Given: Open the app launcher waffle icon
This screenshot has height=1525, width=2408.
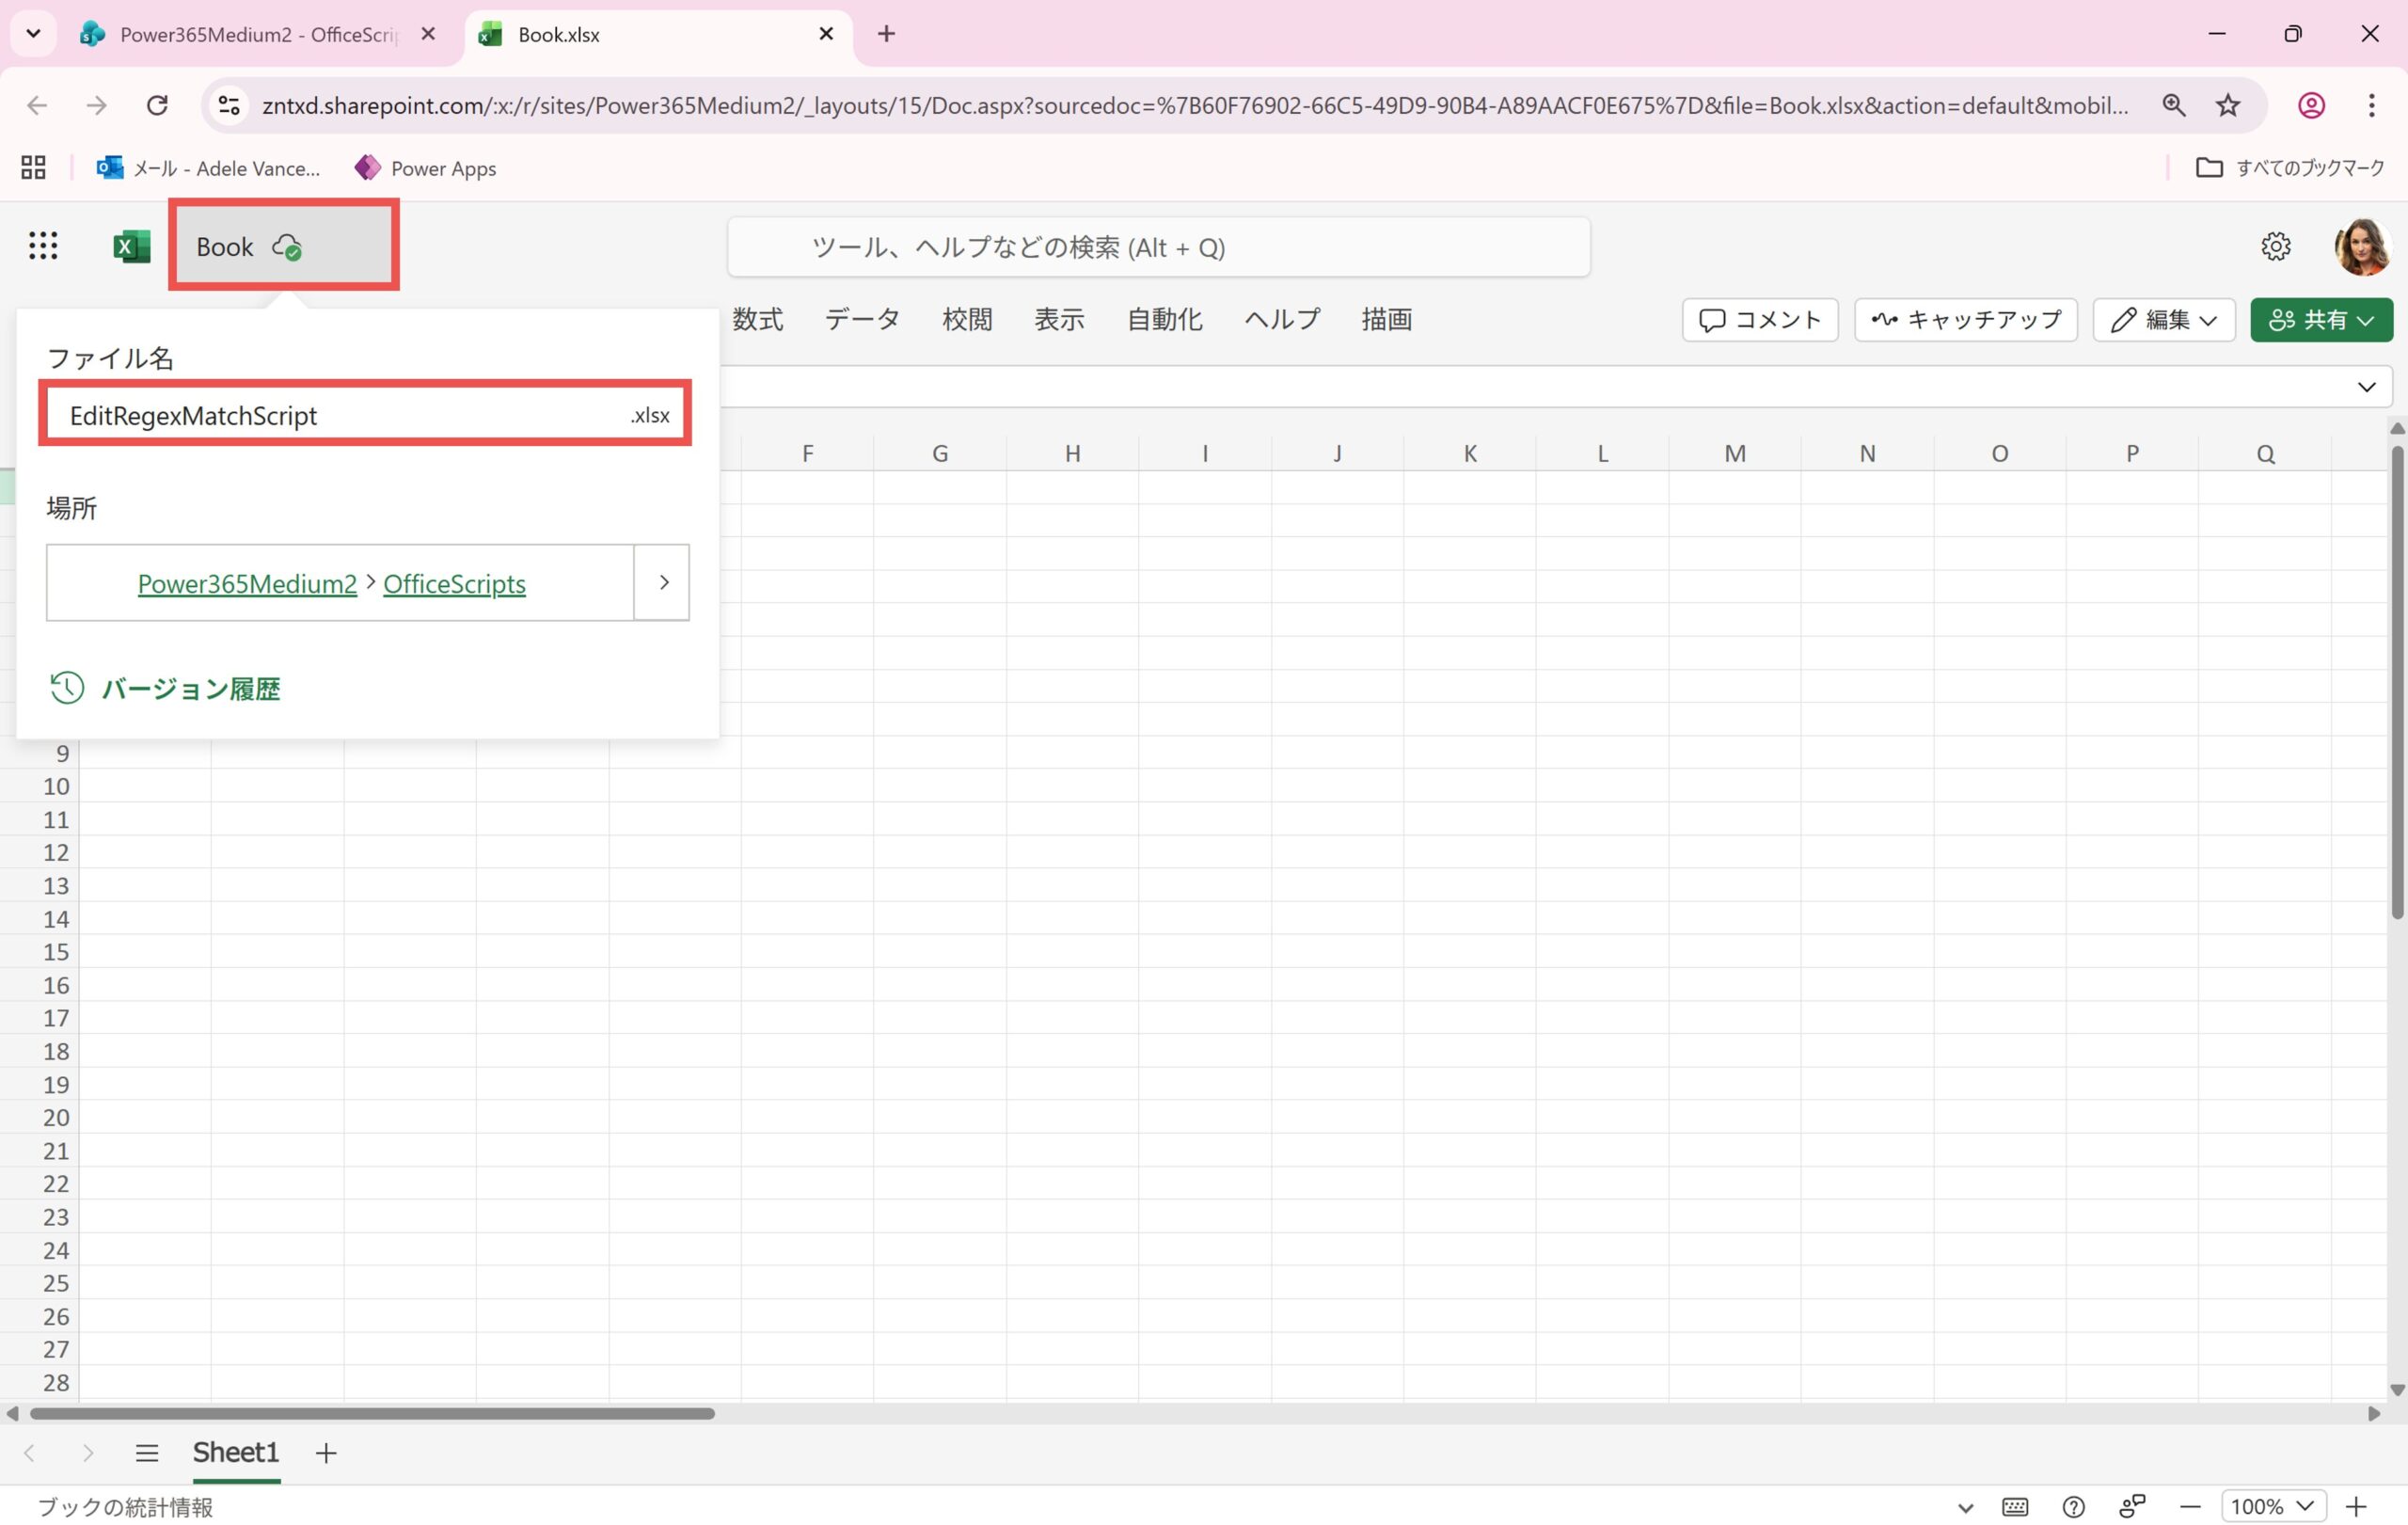Looking at the screenshot, I should point(42,246).
